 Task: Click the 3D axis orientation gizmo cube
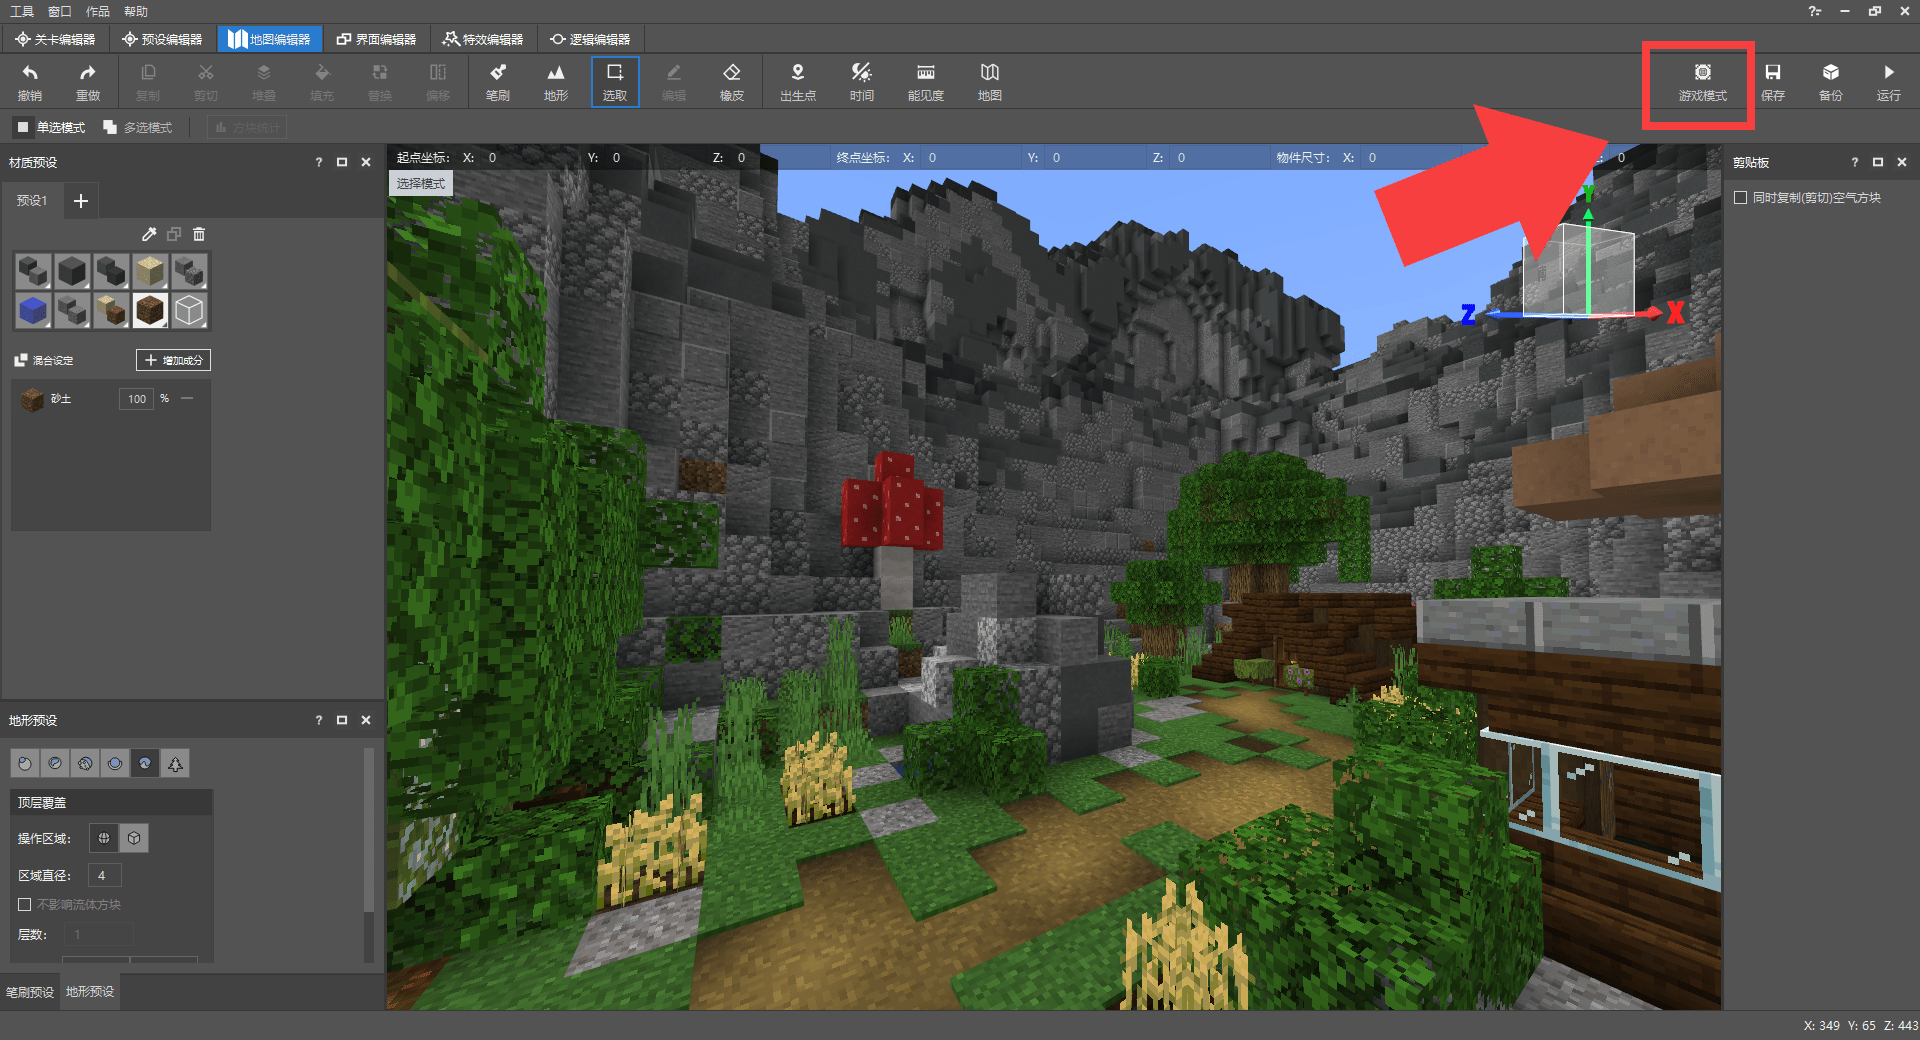coord(1578,272)
